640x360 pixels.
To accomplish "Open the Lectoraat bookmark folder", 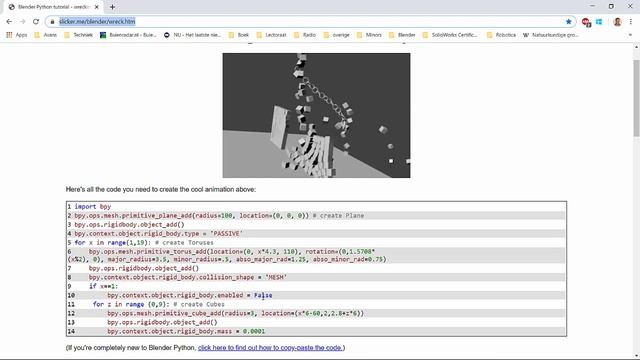I will [271, 35].
